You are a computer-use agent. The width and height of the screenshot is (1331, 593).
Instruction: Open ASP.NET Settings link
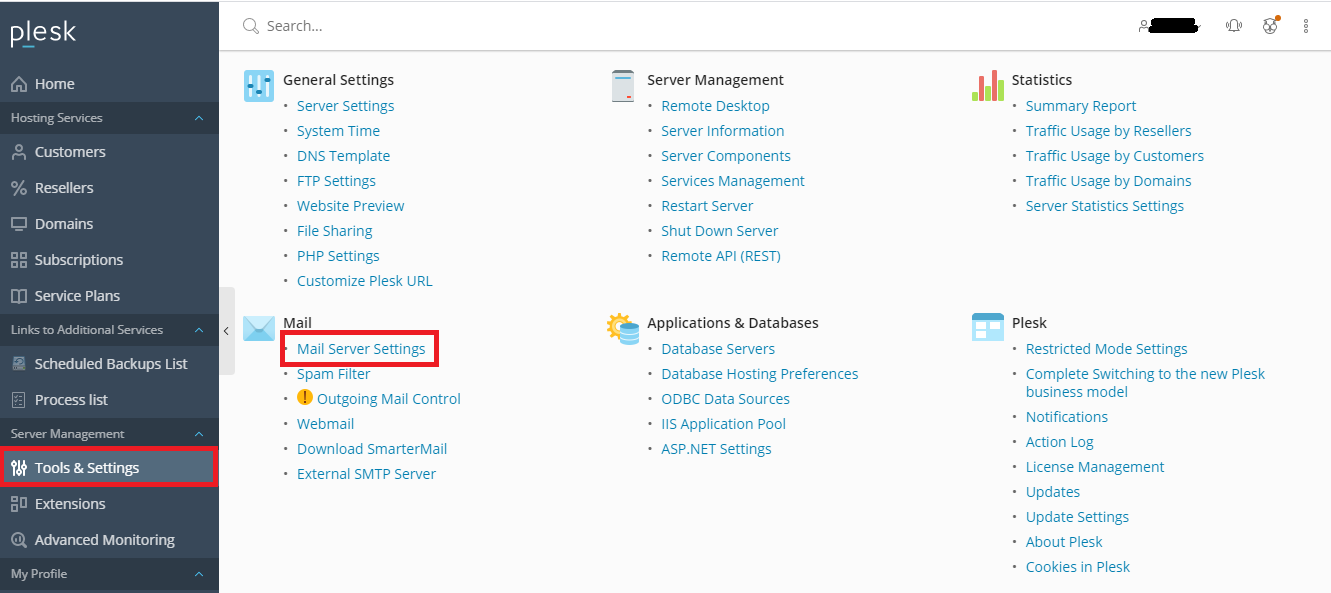(x=716, y=449)
